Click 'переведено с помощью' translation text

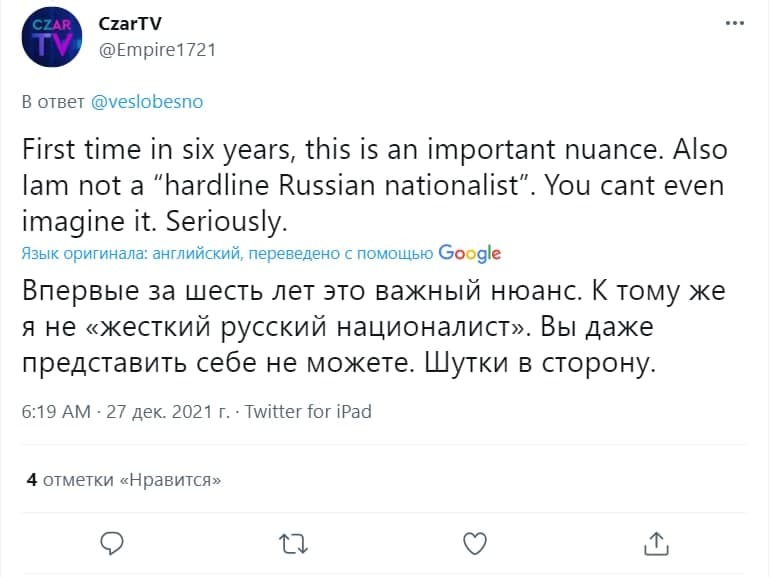point(341,253)
